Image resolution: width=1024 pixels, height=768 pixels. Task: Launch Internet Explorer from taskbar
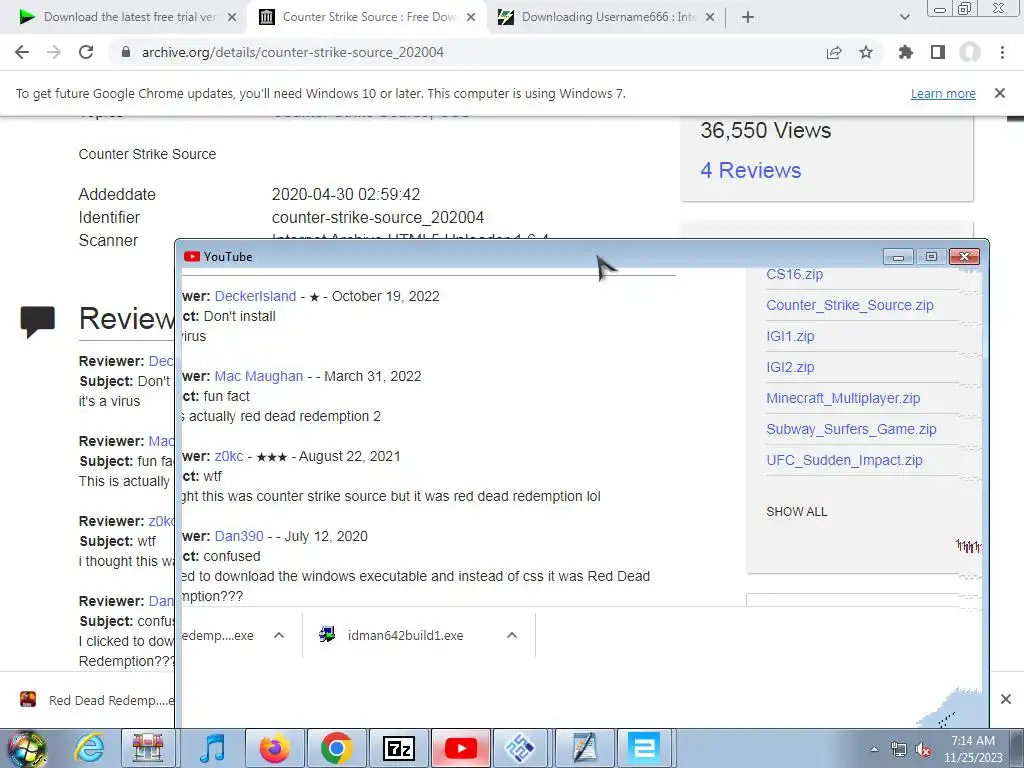coord(88,748)
